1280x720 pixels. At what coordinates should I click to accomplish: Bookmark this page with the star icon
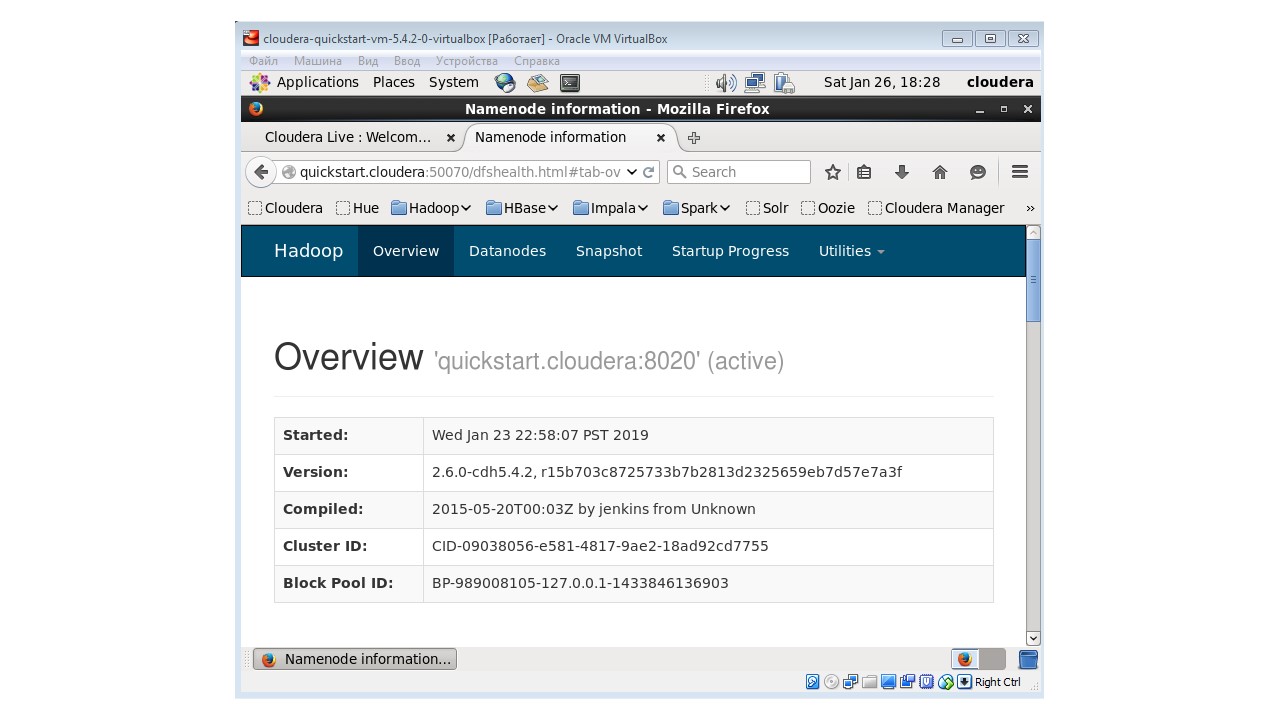pyautogui.click(x=832, y=172)
